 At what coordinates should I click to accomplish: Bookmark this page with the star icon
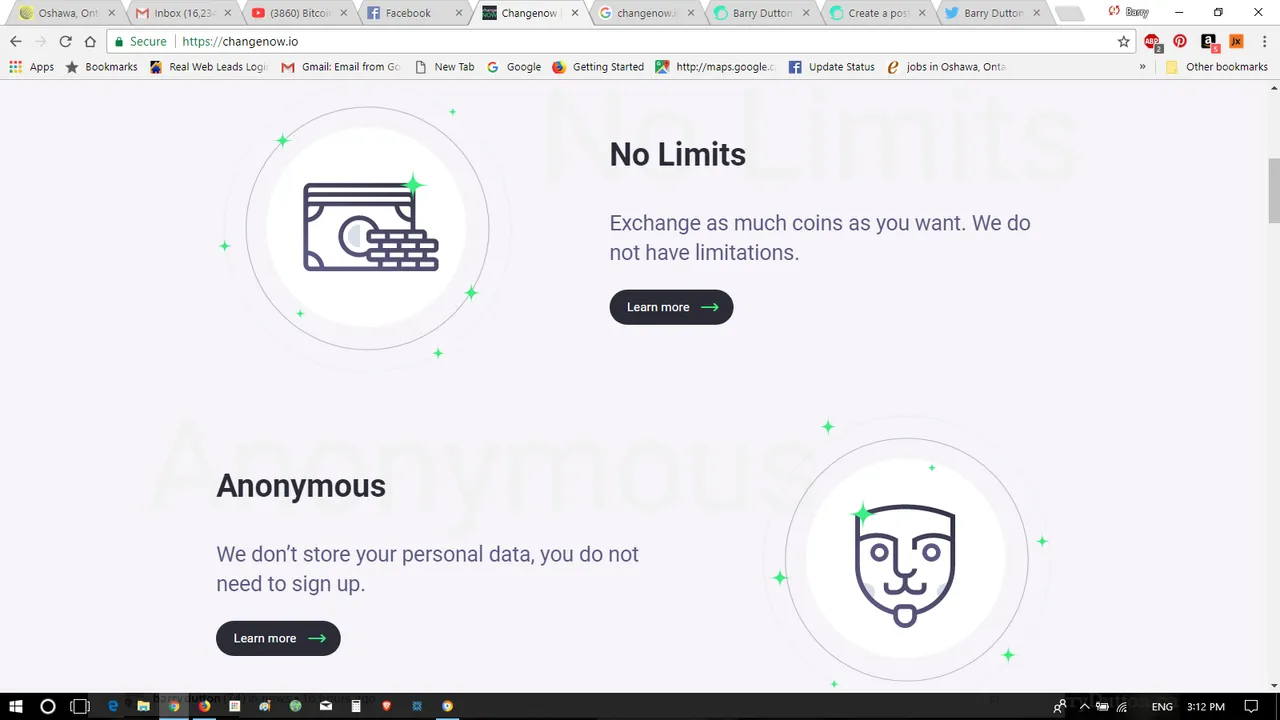coord(1123,41)
